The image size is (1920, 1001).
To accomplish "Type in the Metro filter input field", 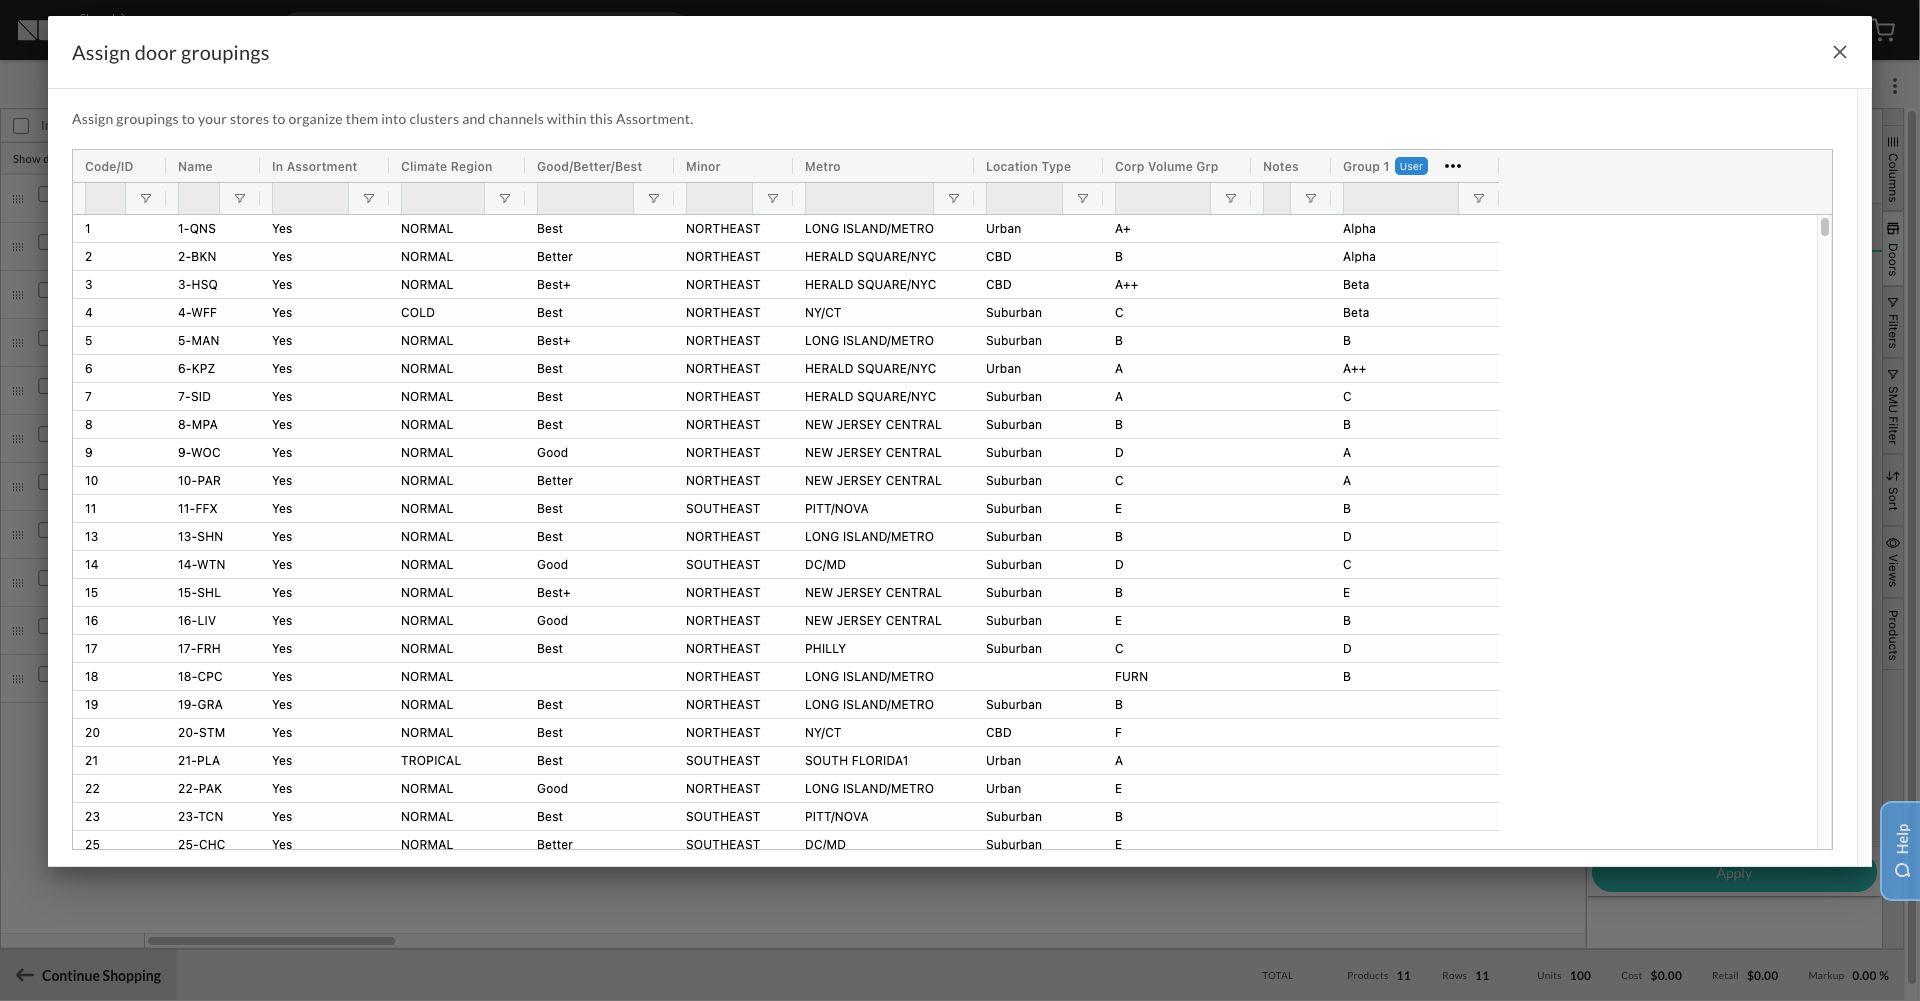I will (868, 199).
